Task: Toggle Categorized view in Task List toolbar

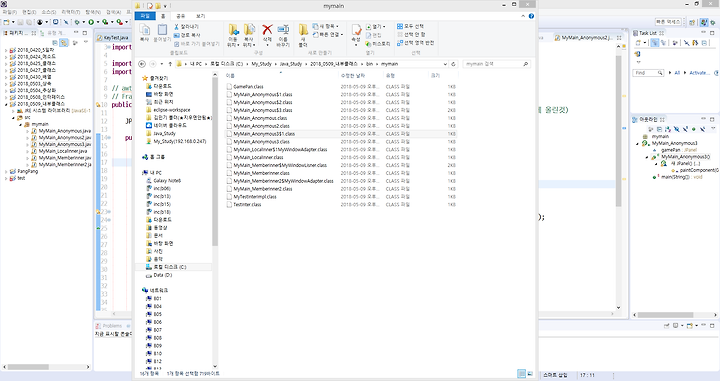Action: (654, 43)
